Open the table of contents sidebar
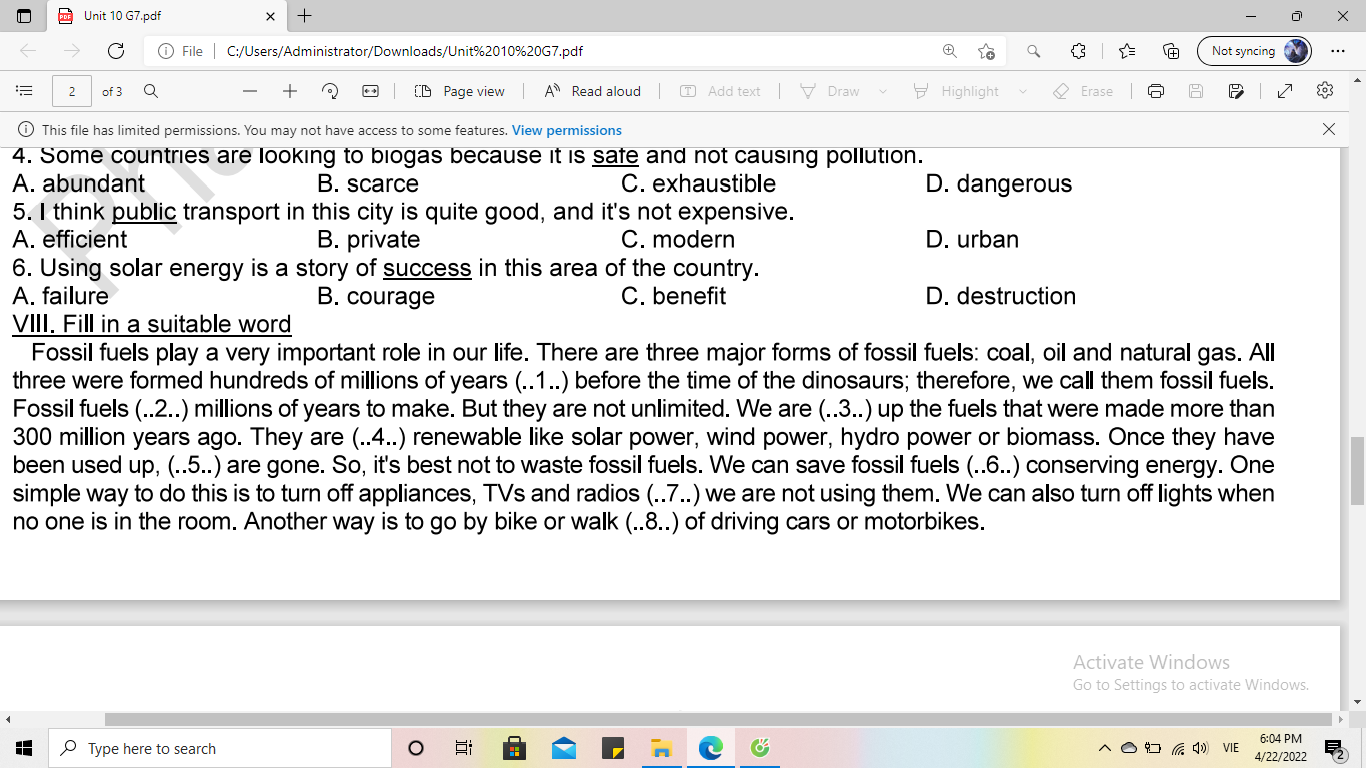 pyautogui.click(x=25, y=91)
